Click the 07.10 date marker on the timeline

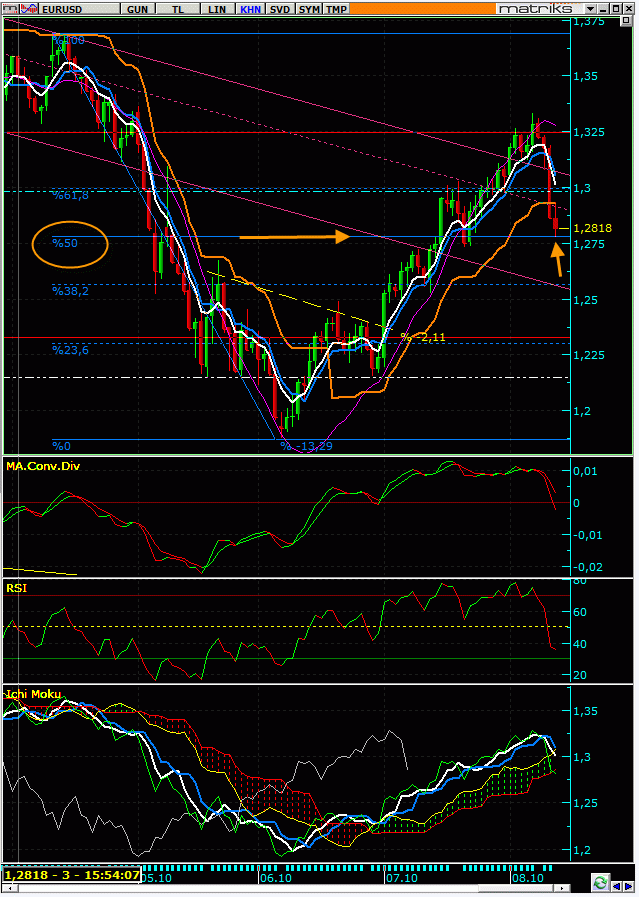point(401,878)
